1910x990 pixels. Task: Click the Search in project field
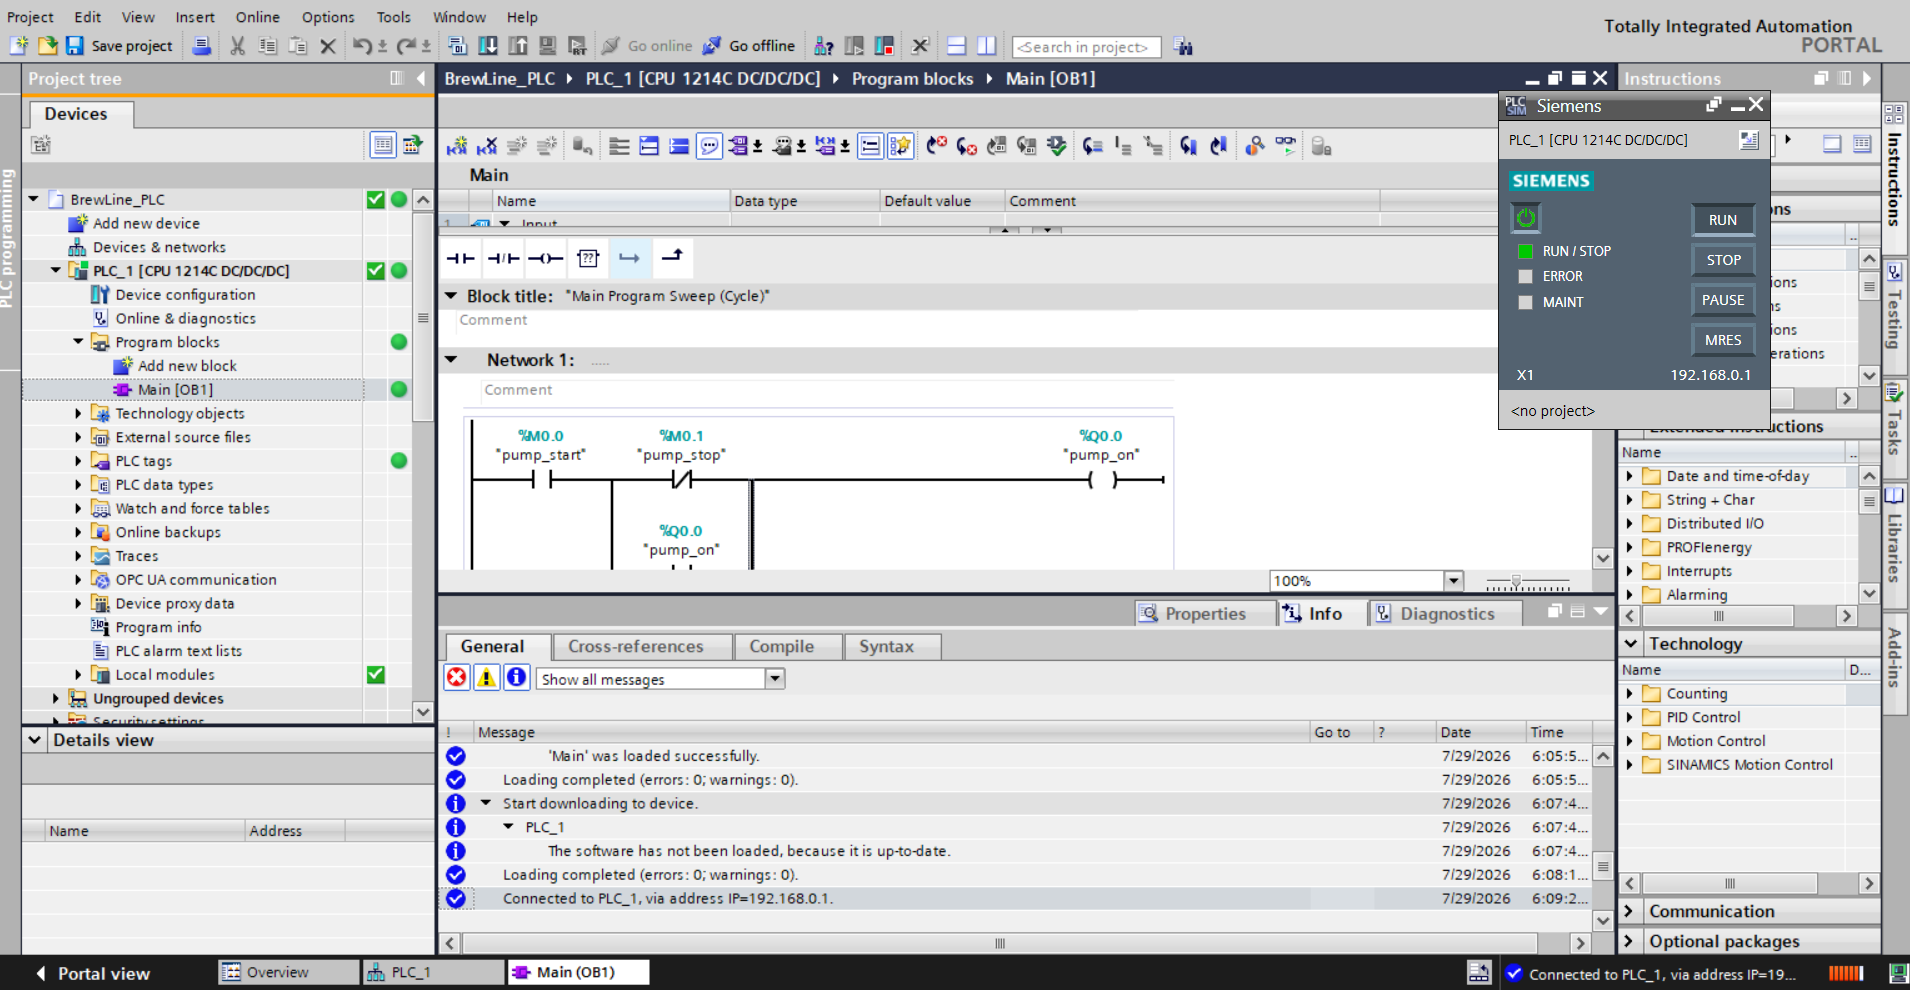click(1087, 47)
